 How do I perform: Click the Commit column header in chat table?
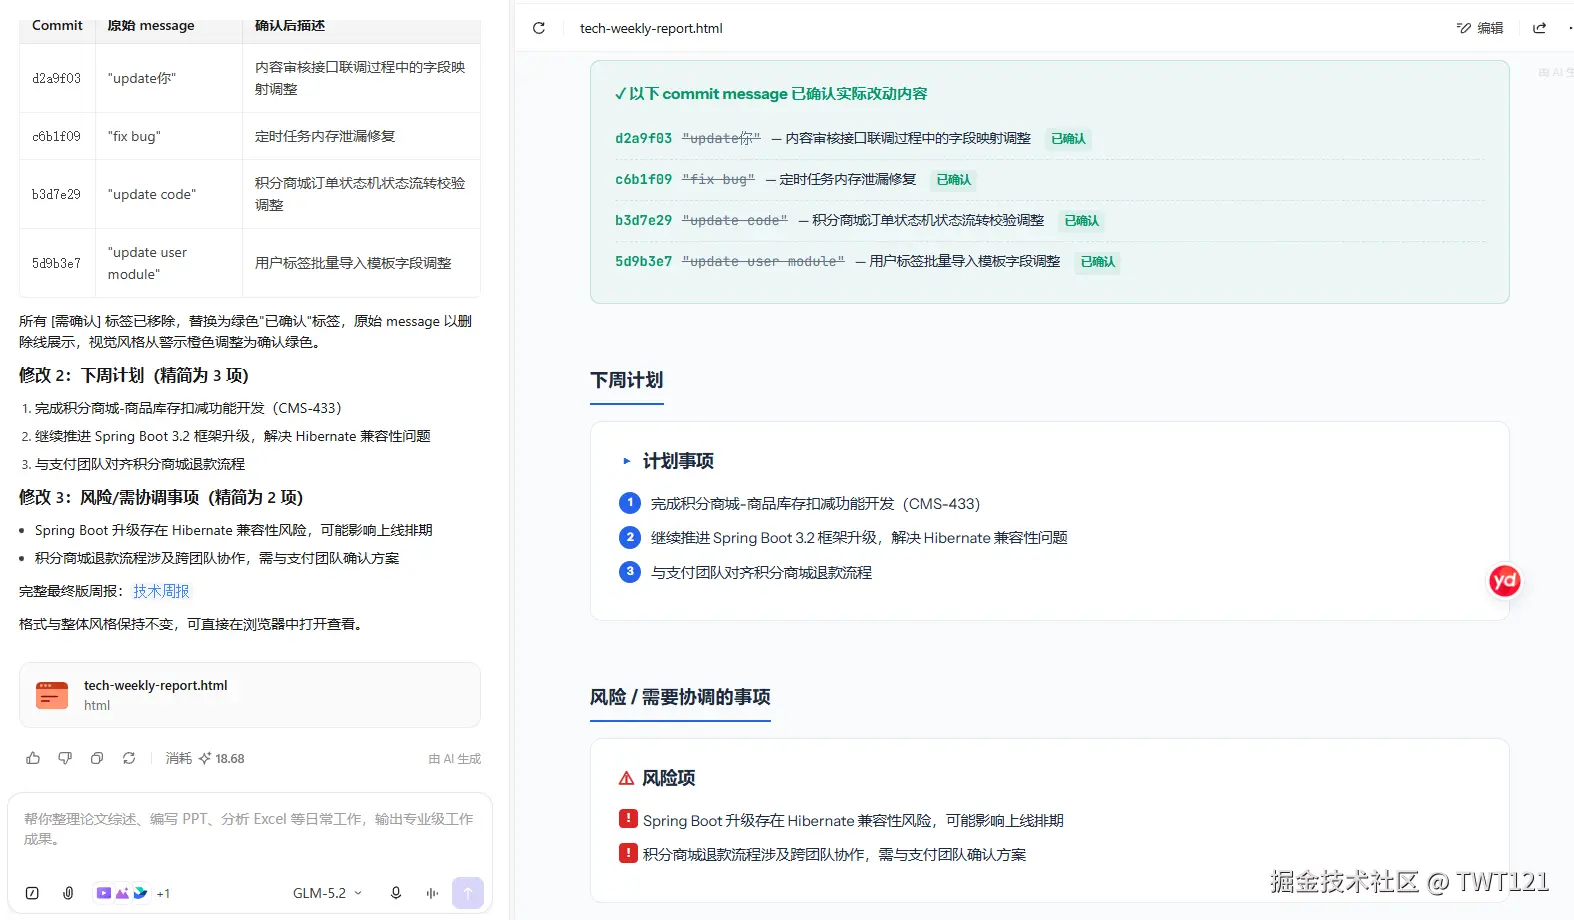click(57, 25)
